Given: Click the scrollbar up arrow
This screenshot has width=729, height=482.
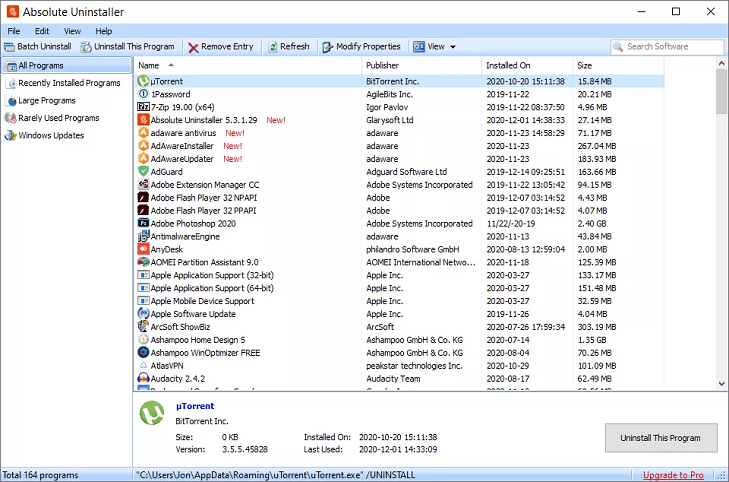Looking at the screenshot, I should pyautogui.click(x=721, y=63).
